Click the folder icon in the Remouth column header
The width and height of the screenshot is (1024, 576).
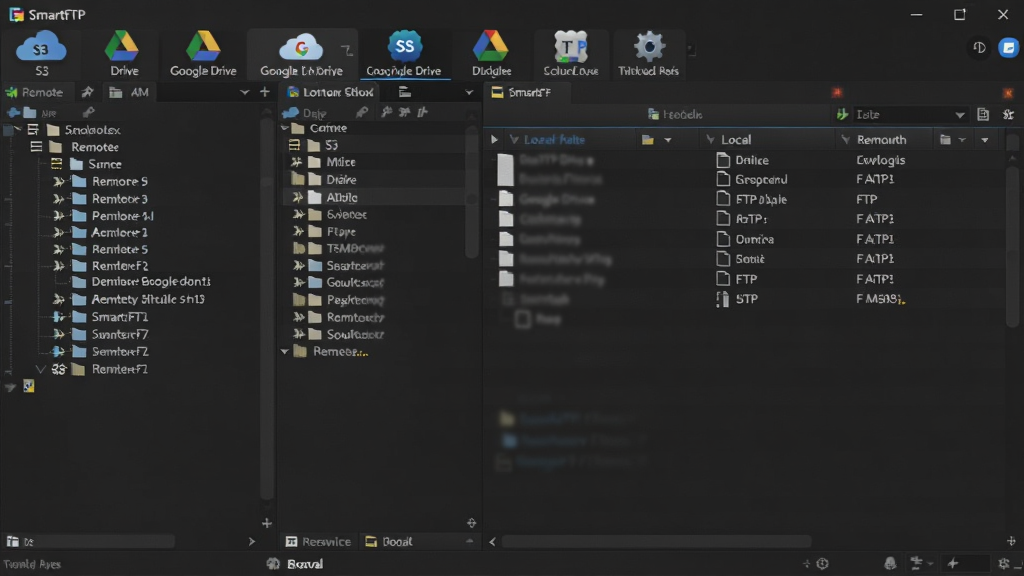(x=945, y=139)
